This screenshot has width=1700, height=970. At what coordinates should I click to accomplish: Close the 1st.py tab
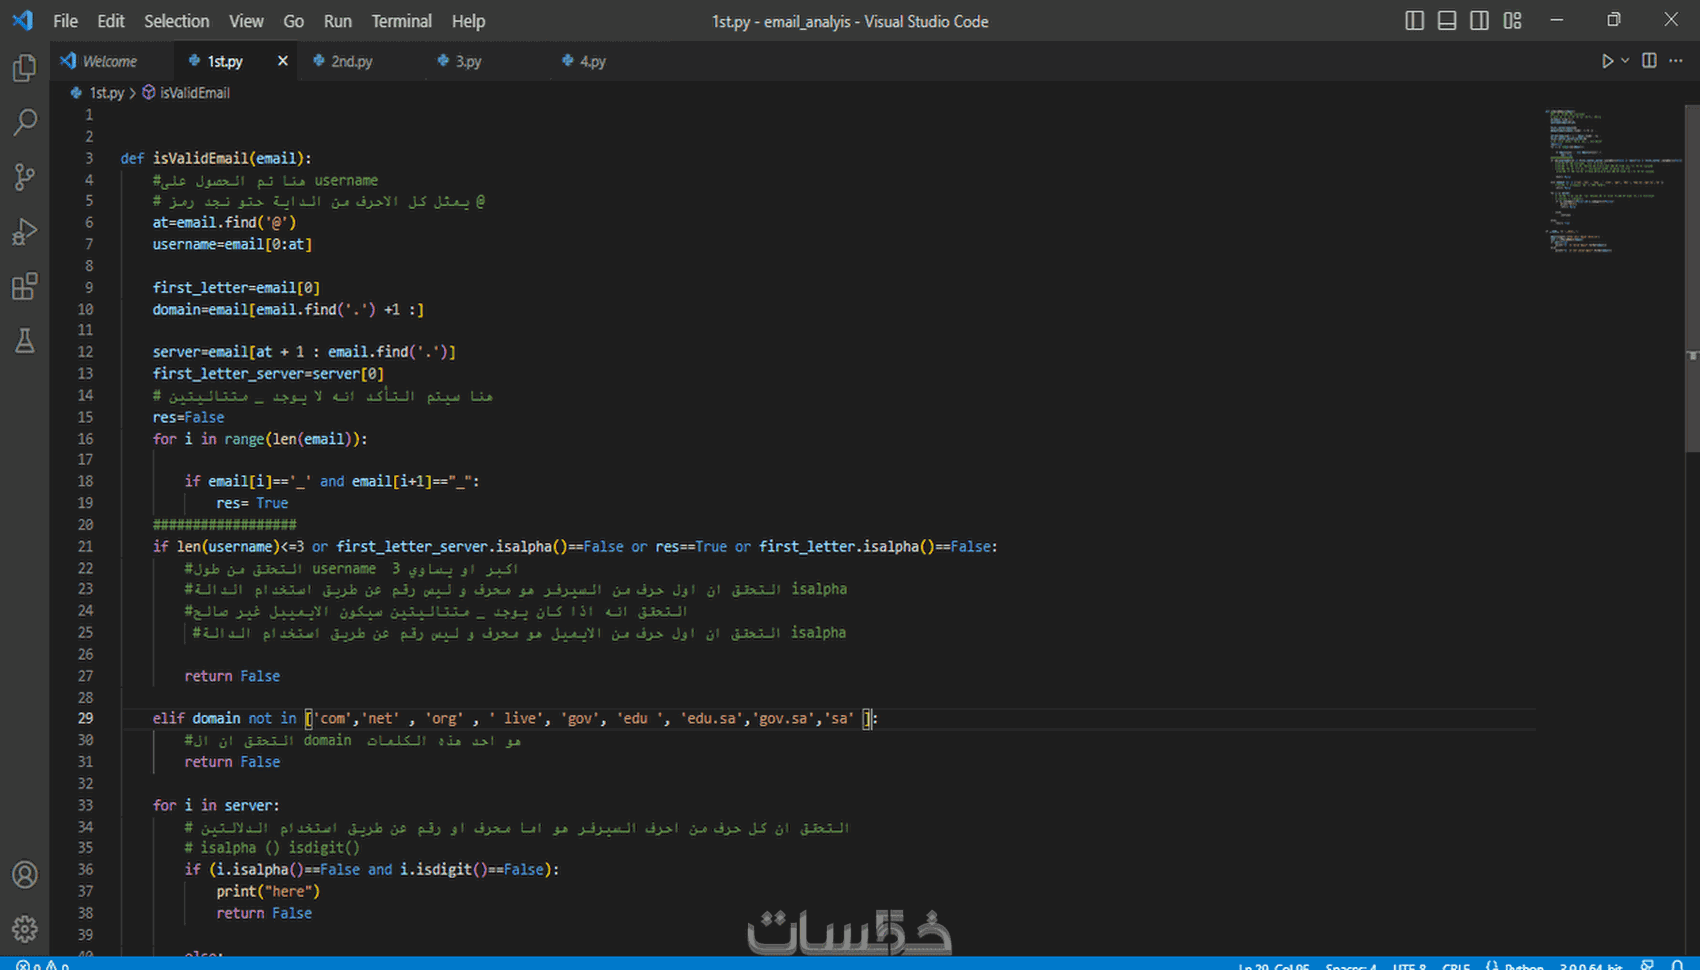(x=282, y=61)
